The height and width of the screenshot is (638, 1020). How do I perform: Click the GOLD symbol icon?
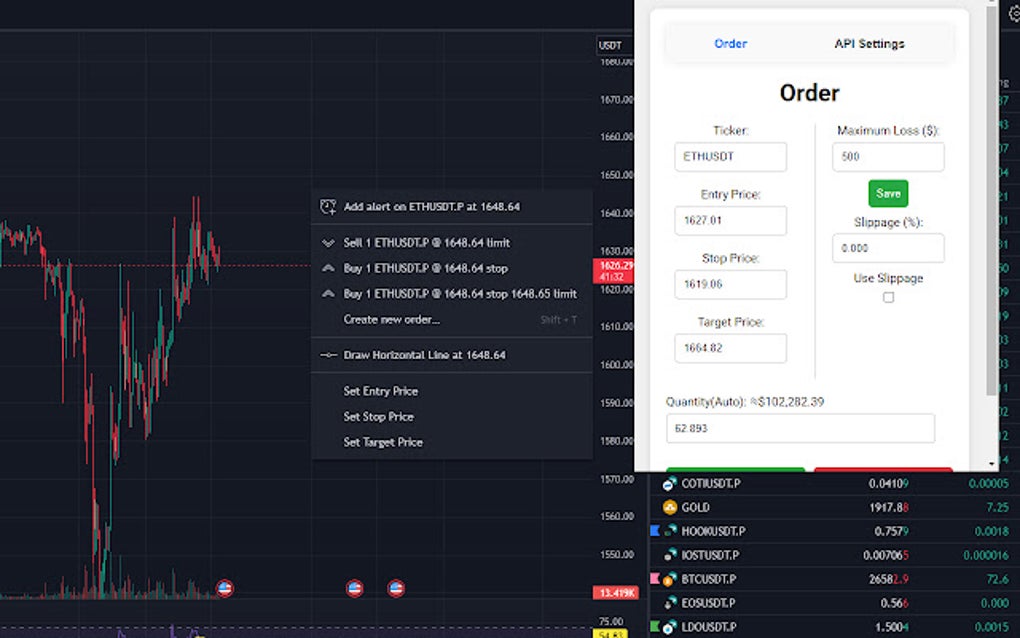click(668, 507)
